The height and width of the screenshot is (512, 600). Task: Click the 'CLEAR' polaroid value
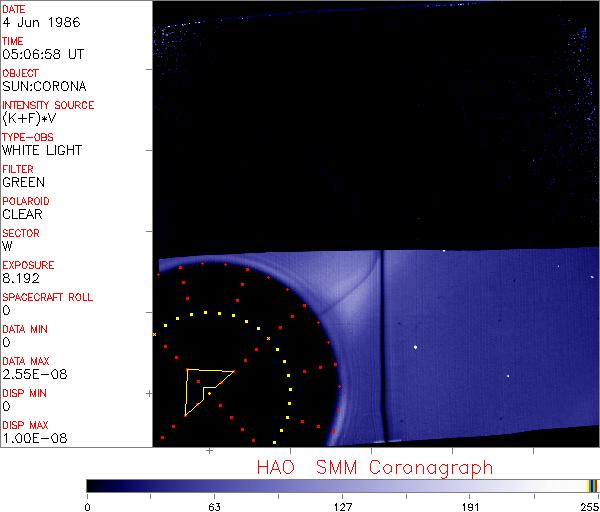[x=22, y=214]
